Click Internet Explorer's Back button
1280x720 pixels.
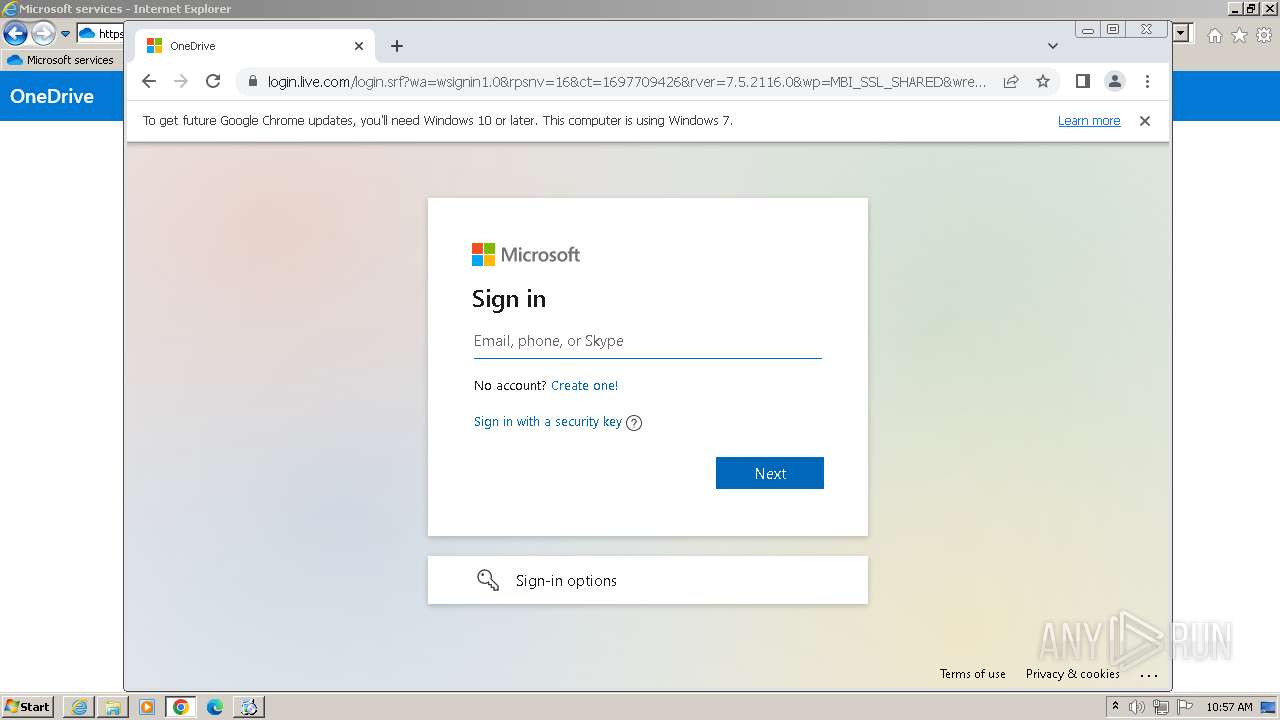pos(15,34)
